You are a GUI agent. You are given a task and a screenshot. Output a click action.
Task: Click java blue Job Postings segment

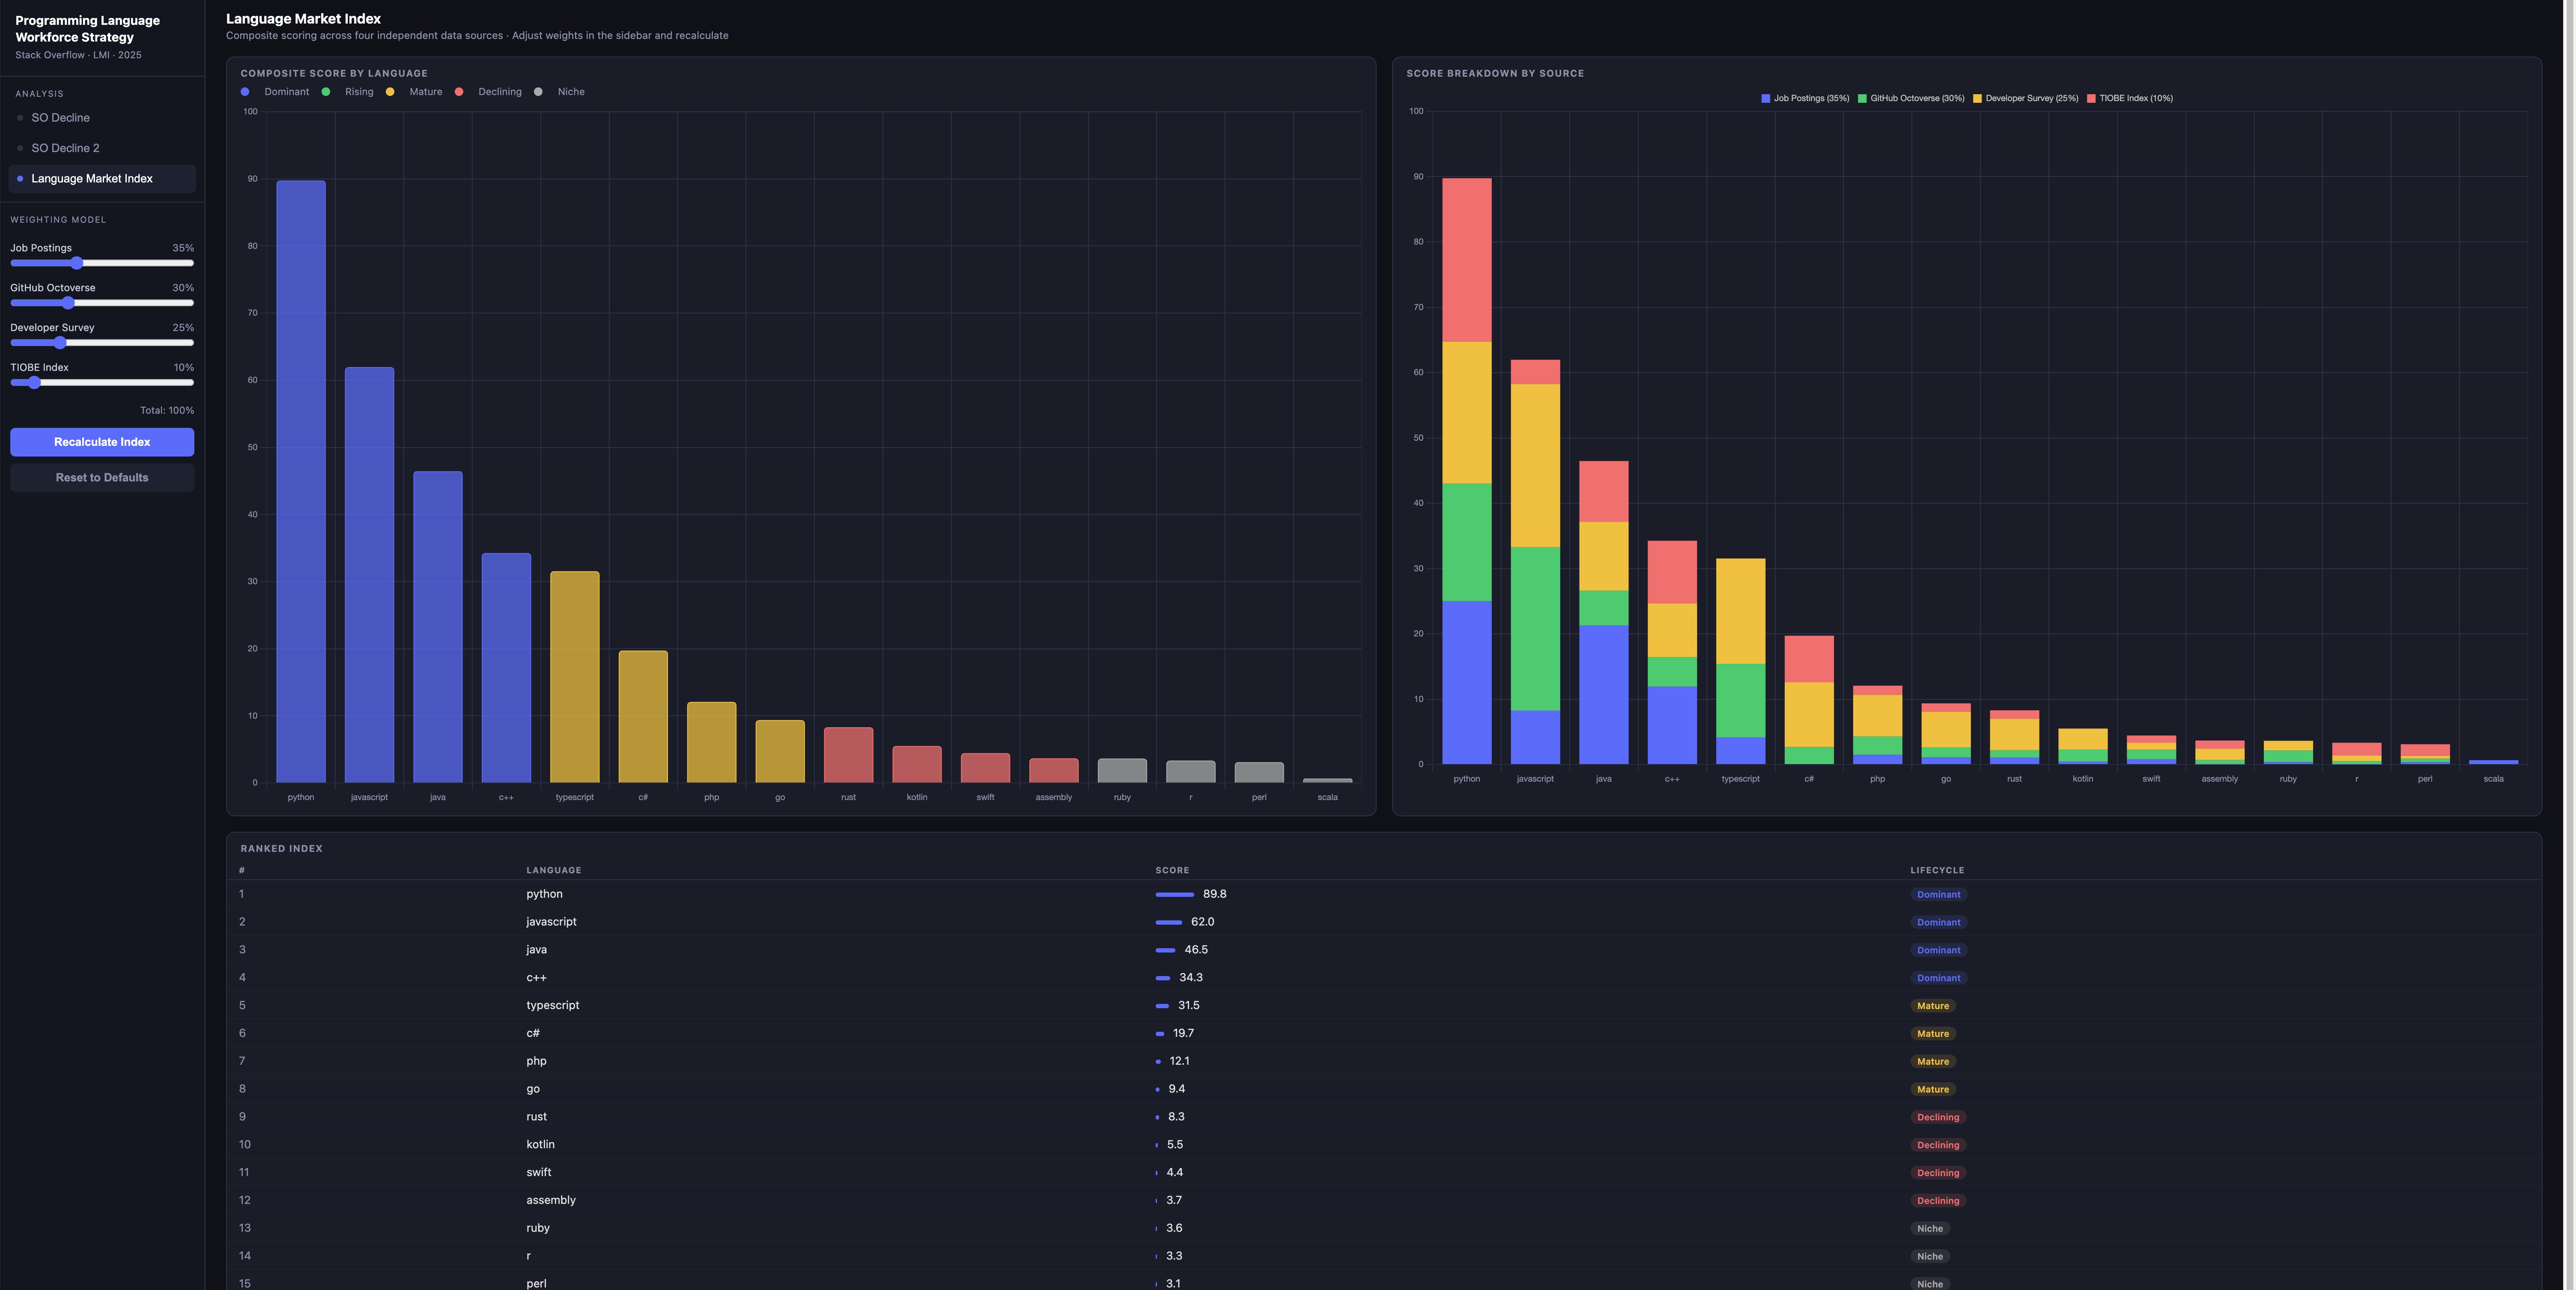pos(1604,695)
